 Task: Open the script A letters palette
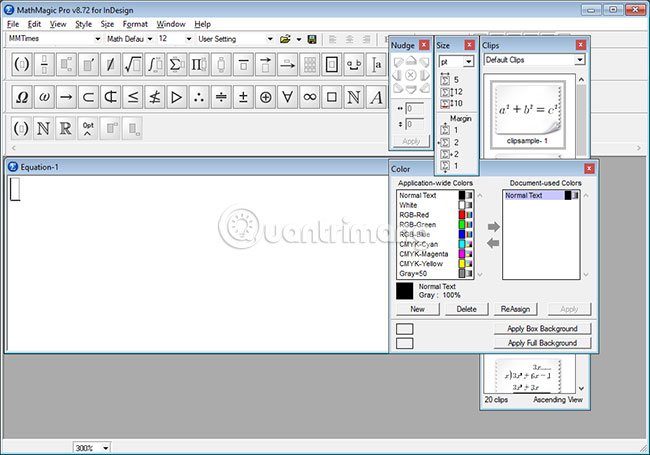pyautogui.click(x=376, y=97)
